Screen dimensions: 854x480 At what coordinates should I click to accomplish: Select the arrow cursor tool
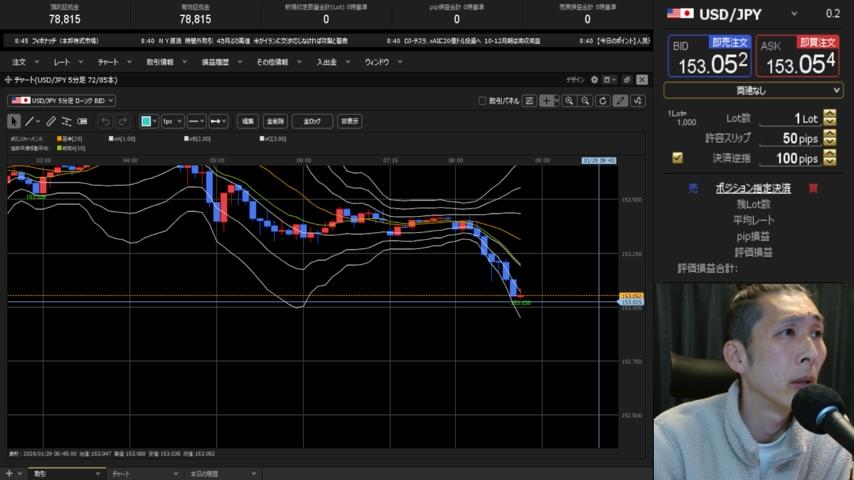click(x=15, y=121)
